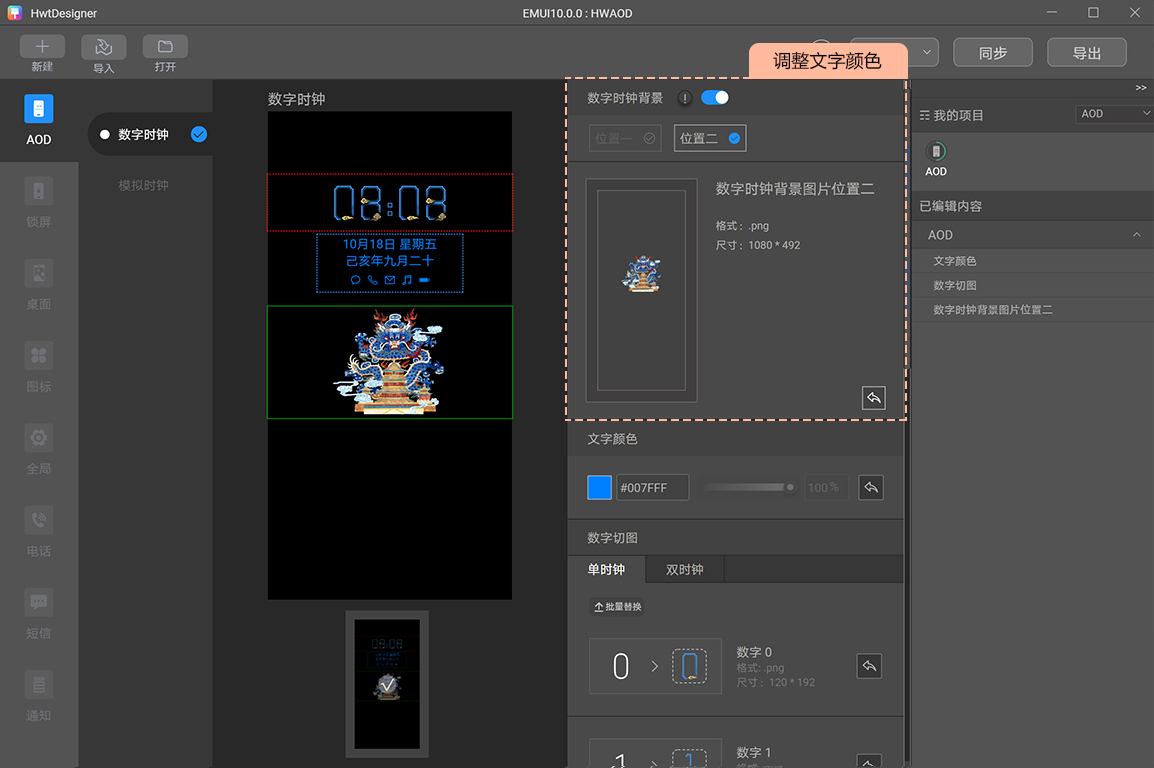The image size is (1154, 768).
Task: Click the dragon image area in preview
Action: [x=390, y=362]
